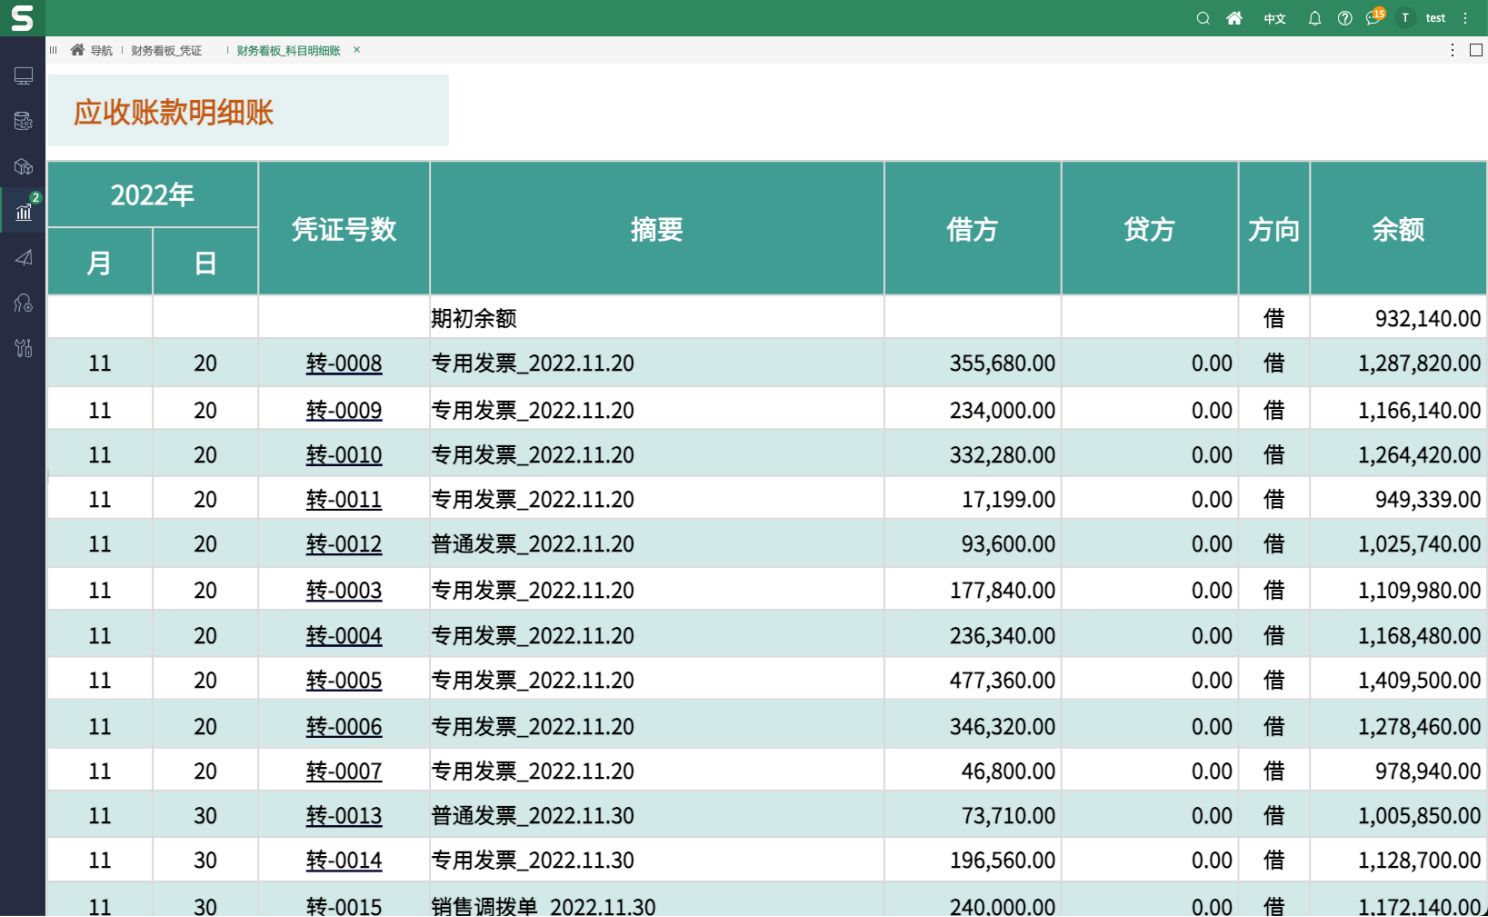
Task: Open voucher link 转-0004
Action: click(x=344, y=636)
